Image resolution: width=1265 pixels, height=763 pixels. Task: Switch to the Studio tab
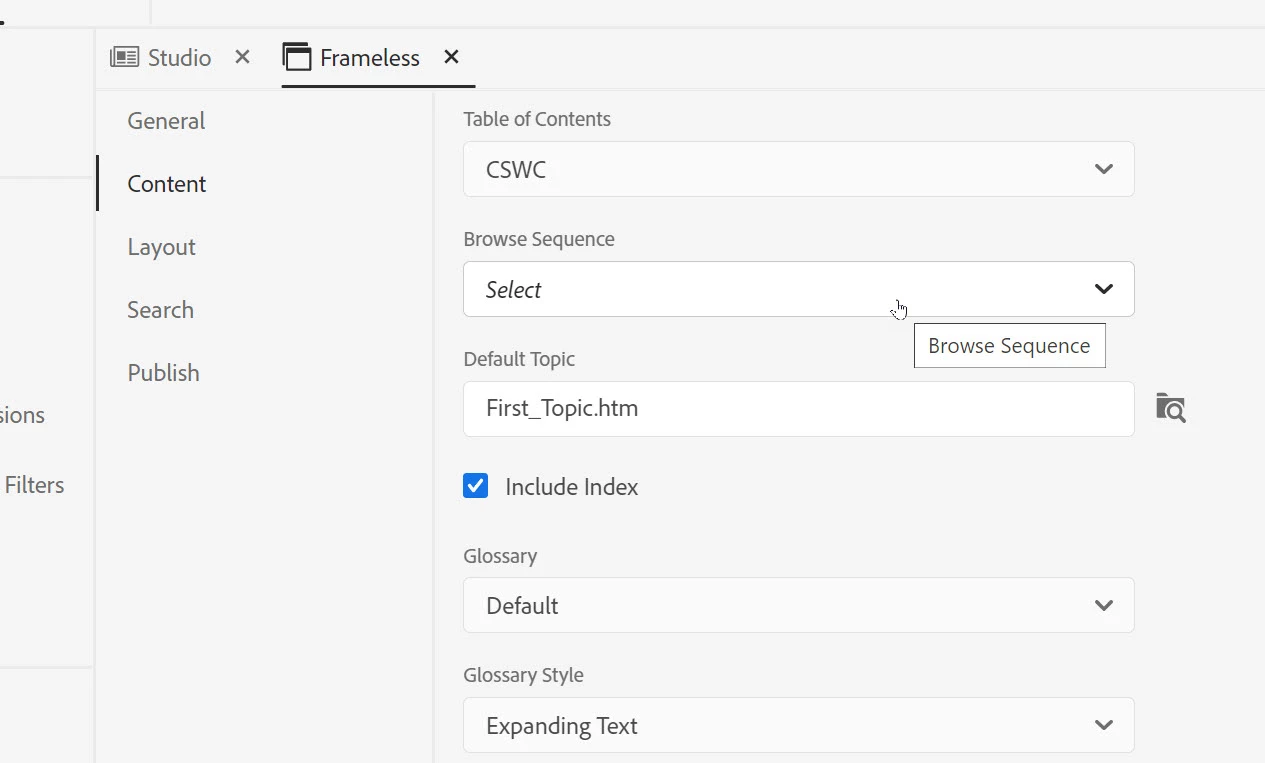coord(179,57)
